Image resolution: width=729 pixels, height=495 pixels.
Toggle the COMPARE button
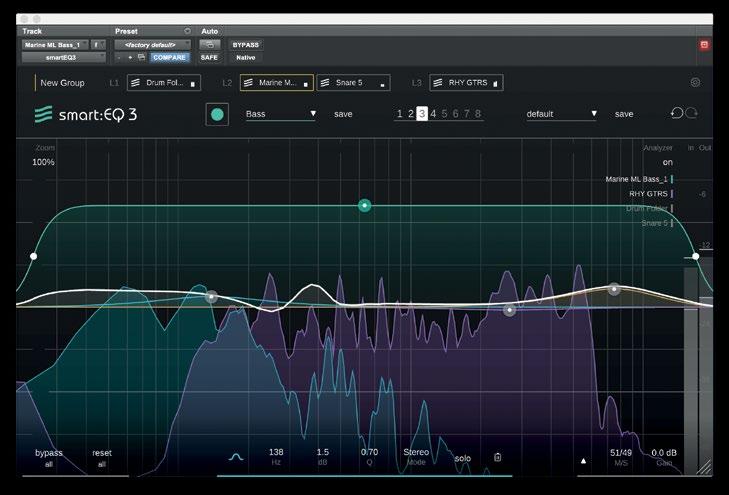pos(169,57)
